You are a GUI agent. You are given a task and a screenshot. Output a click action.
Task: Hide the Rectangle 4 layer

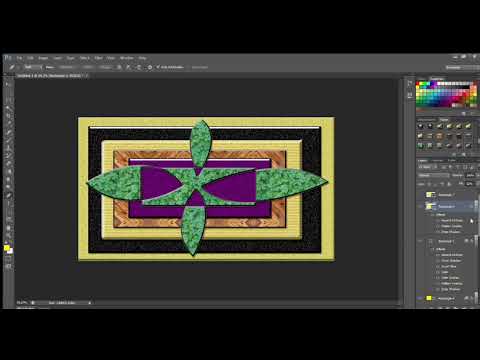(x=420, y=298)
